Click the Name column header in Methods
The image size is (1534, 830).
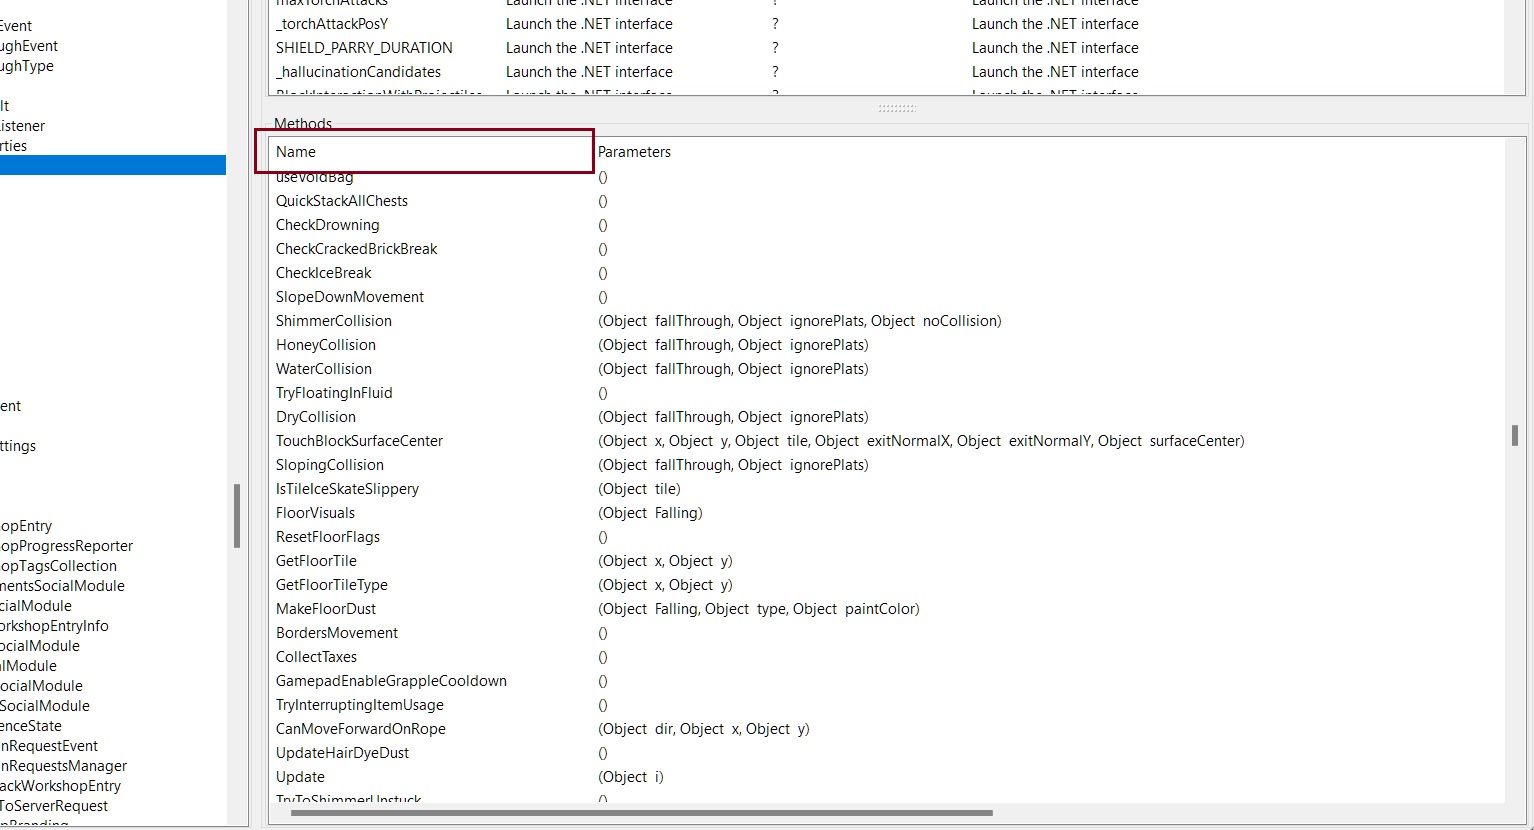(x=296, y=152)
